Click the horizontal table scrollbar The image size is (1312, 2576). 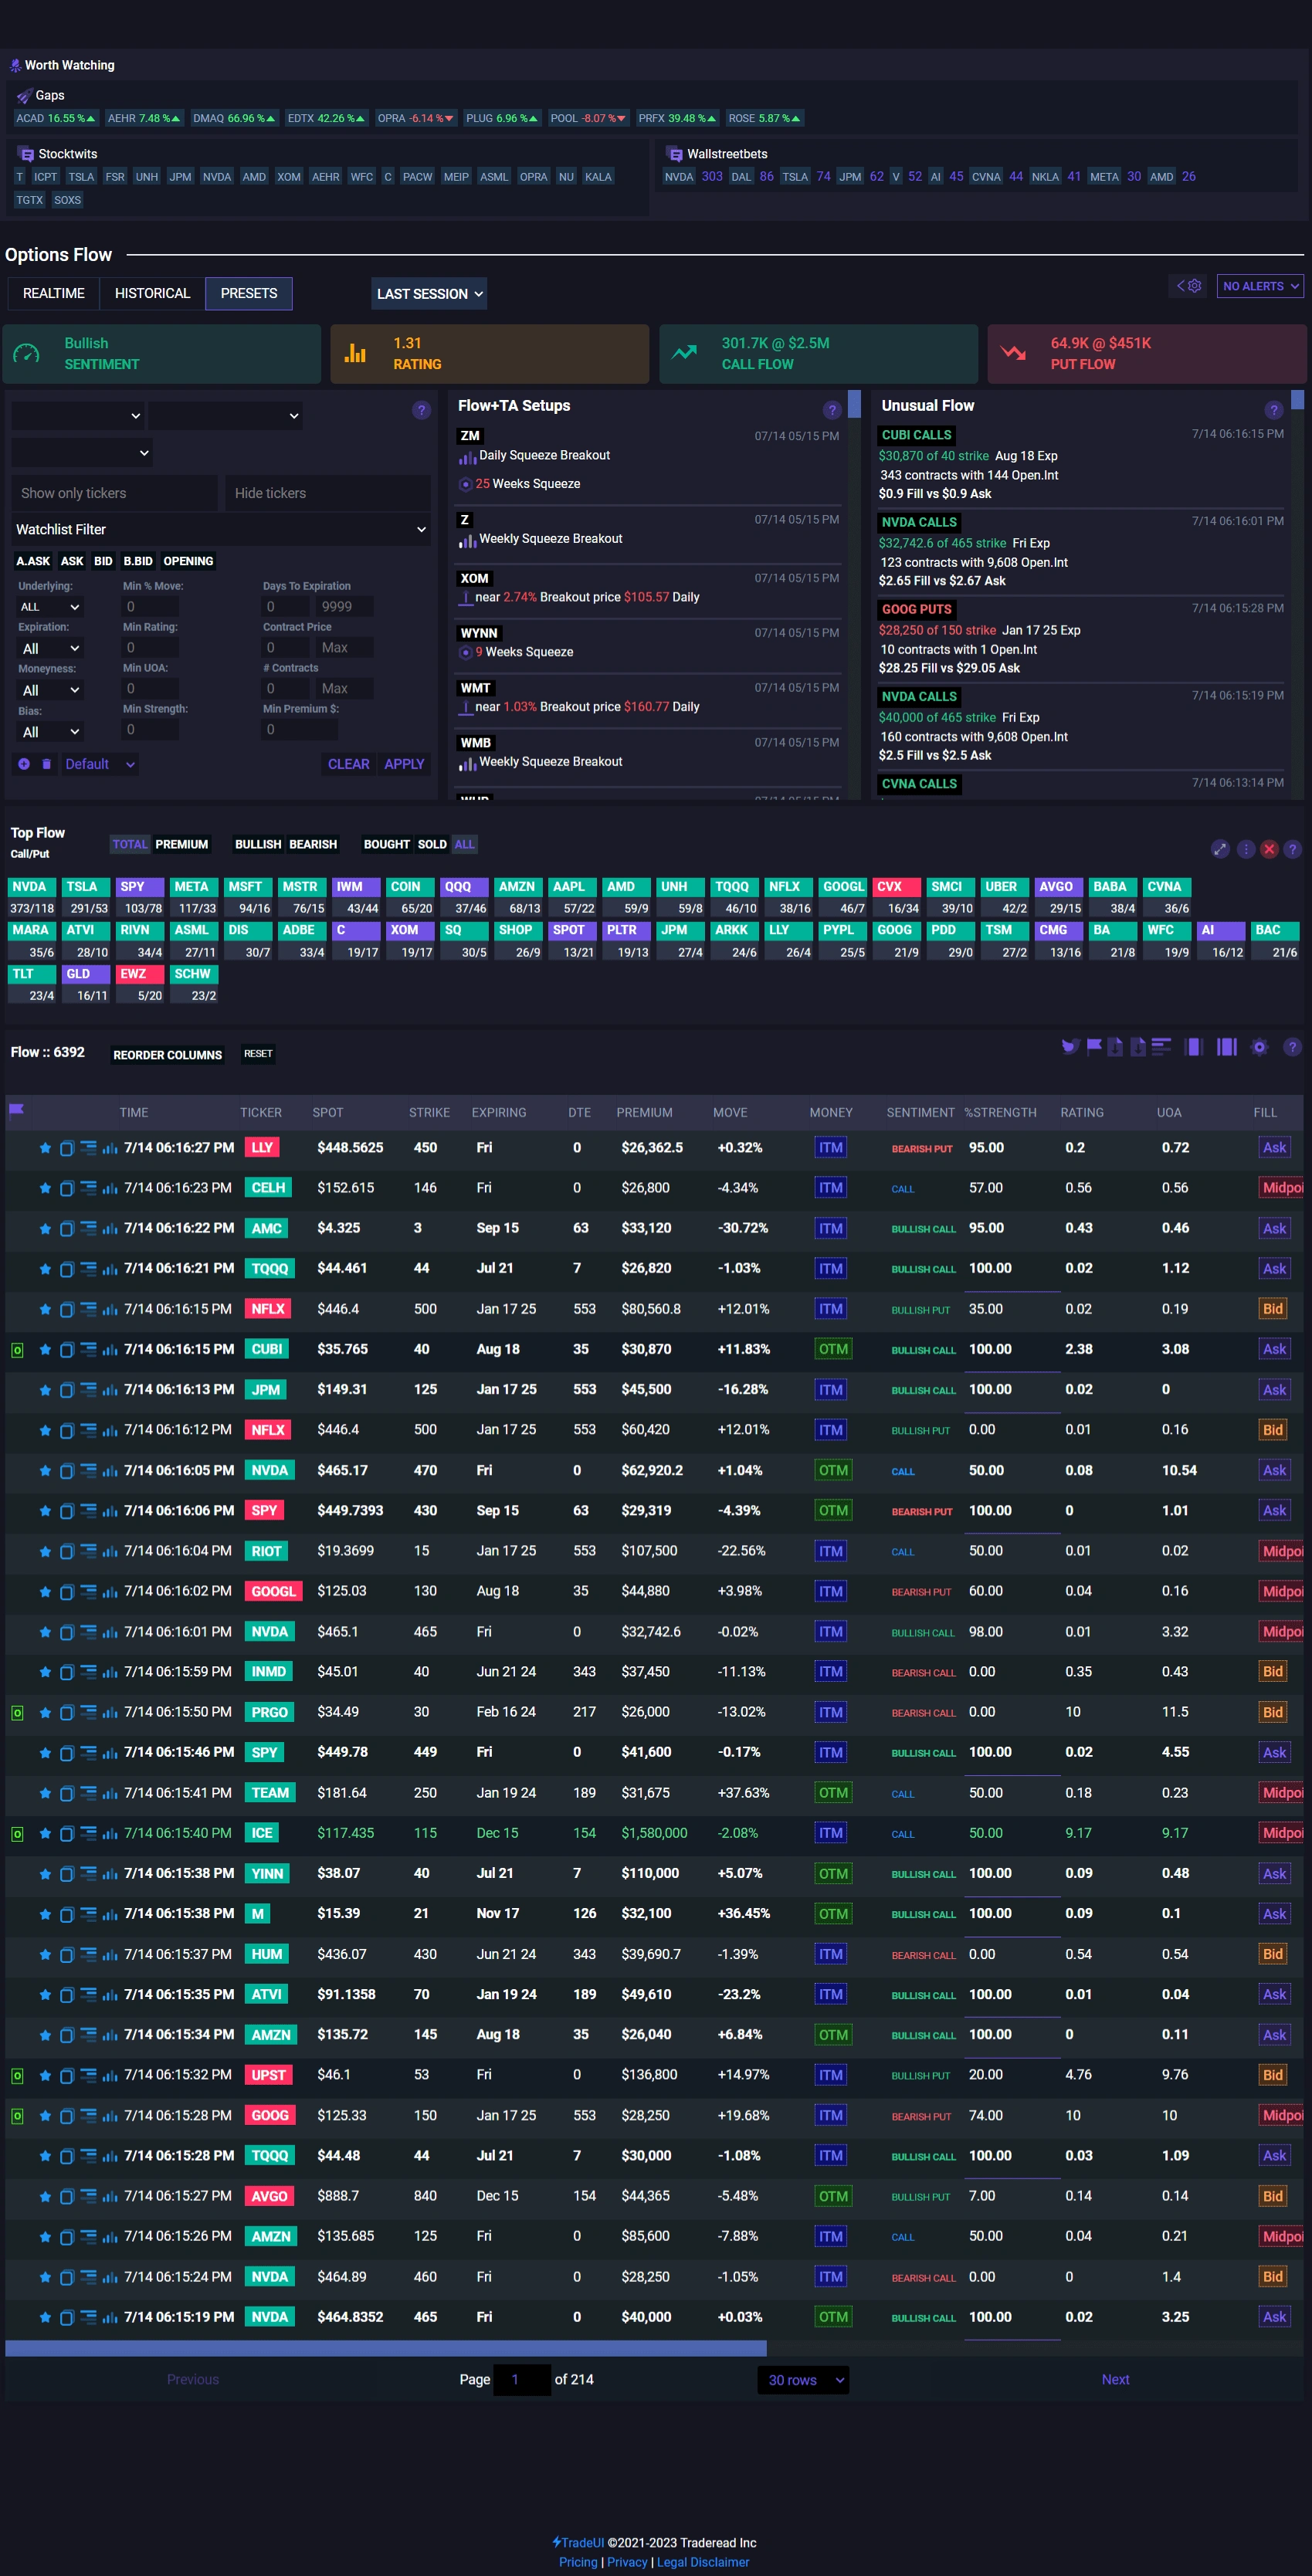(386, 2349)
